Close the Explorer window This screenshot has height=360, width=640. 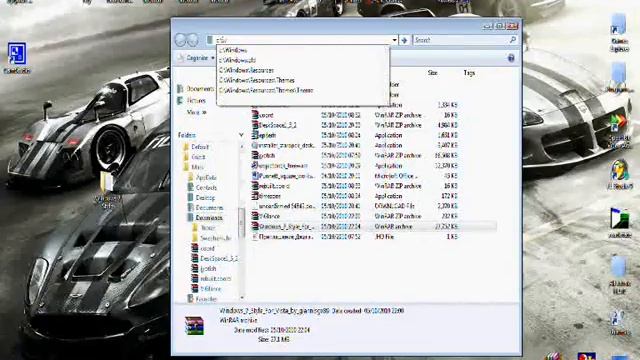pos(513,26)
